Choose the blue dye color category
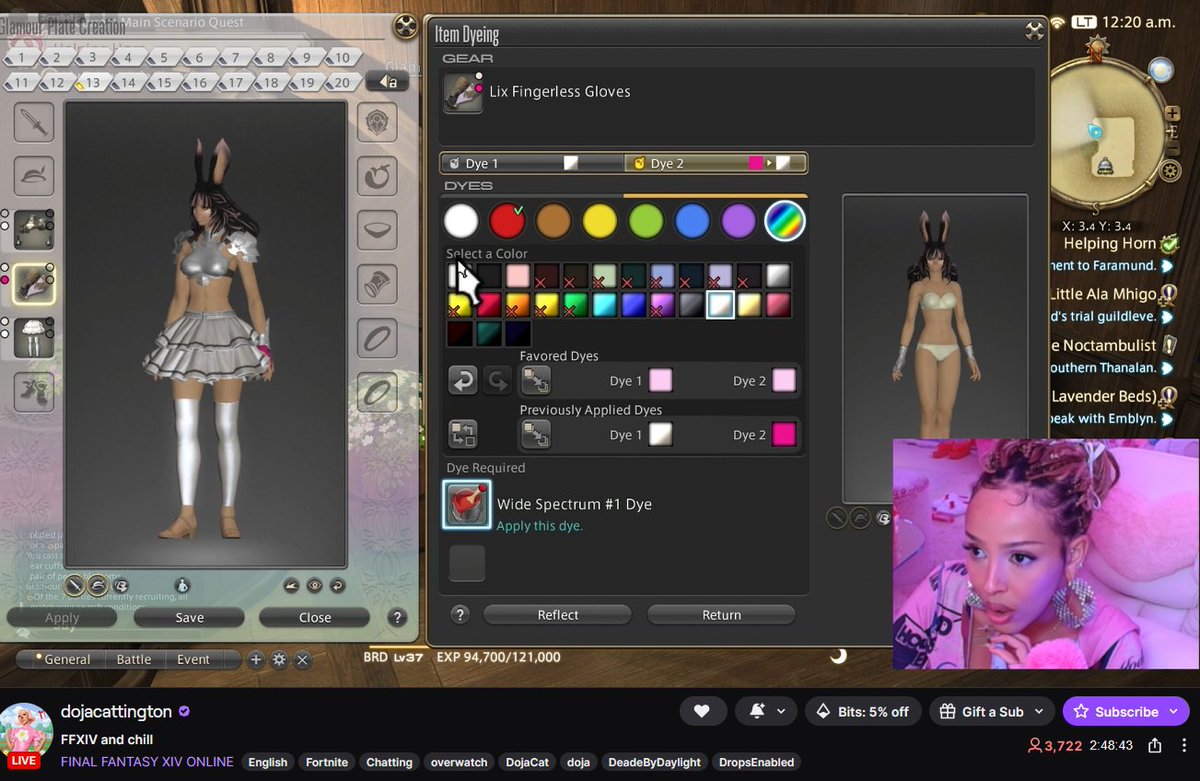 point(692,221)
